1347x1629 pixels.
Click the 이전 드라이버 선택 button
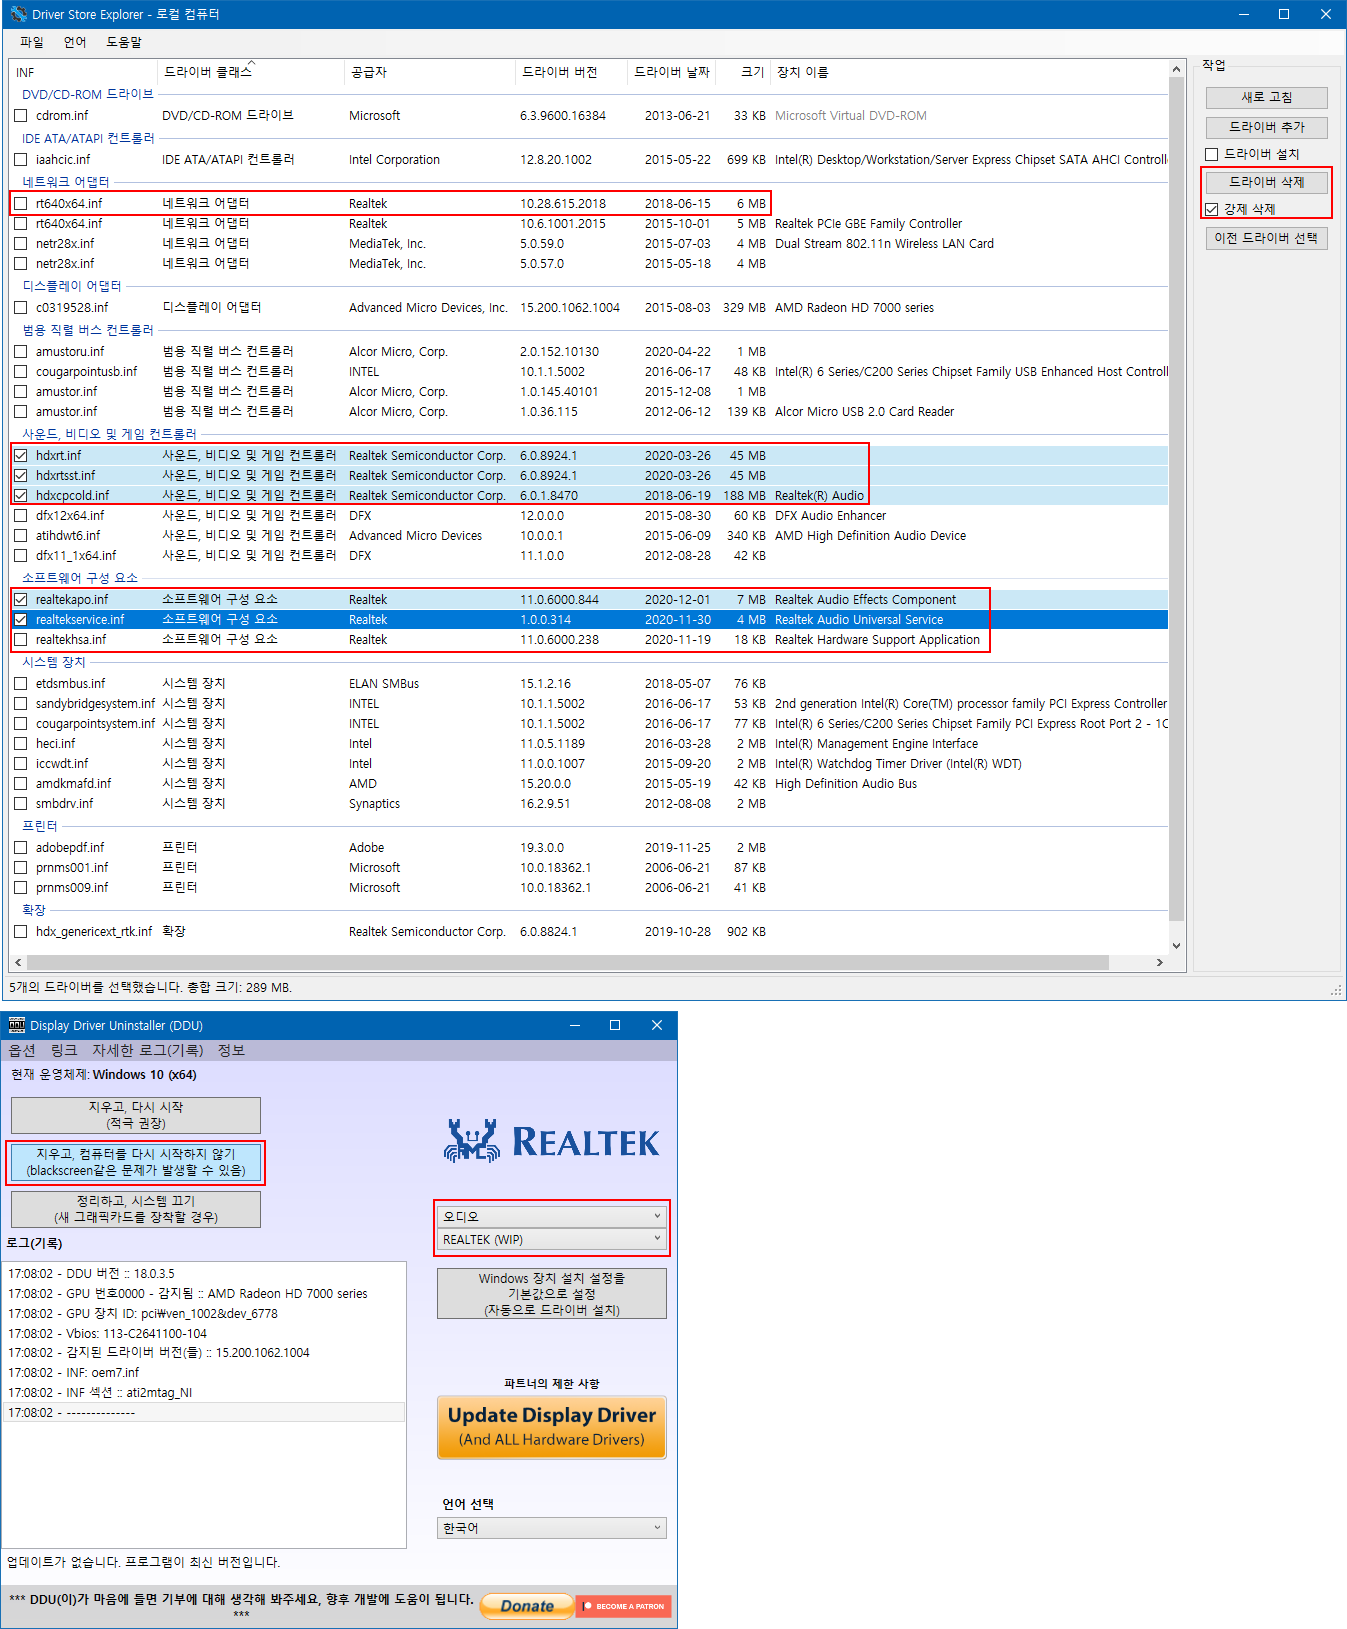[x=1267, y=238]
